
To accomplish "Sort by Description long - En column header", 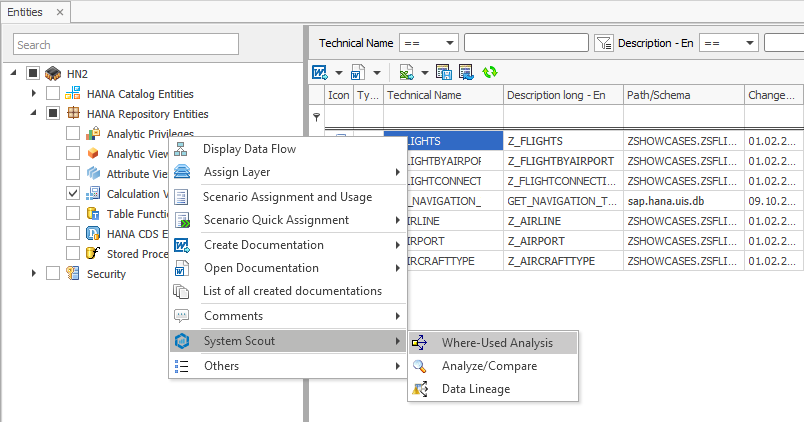I will point(562,95).
